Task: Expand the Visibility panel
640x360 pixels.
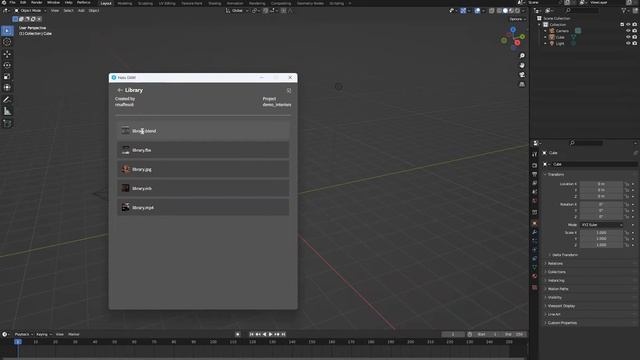Action: [554, 297]
